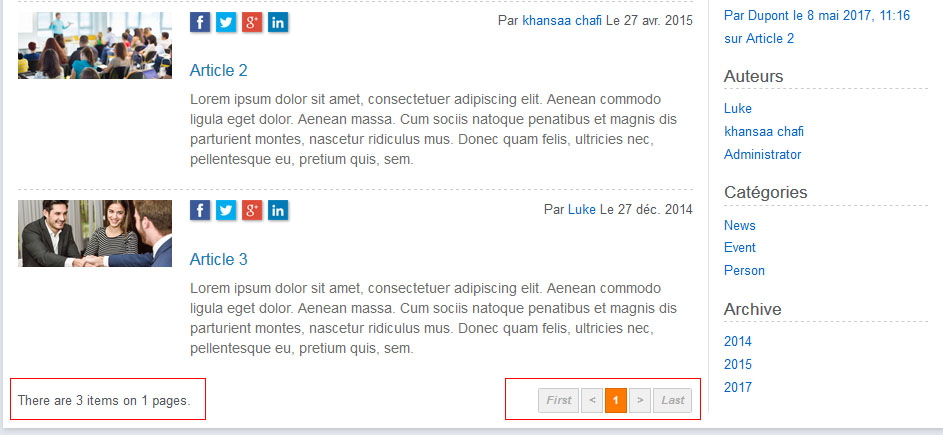Share Article 3 on Facebook

tap(200, 211)
